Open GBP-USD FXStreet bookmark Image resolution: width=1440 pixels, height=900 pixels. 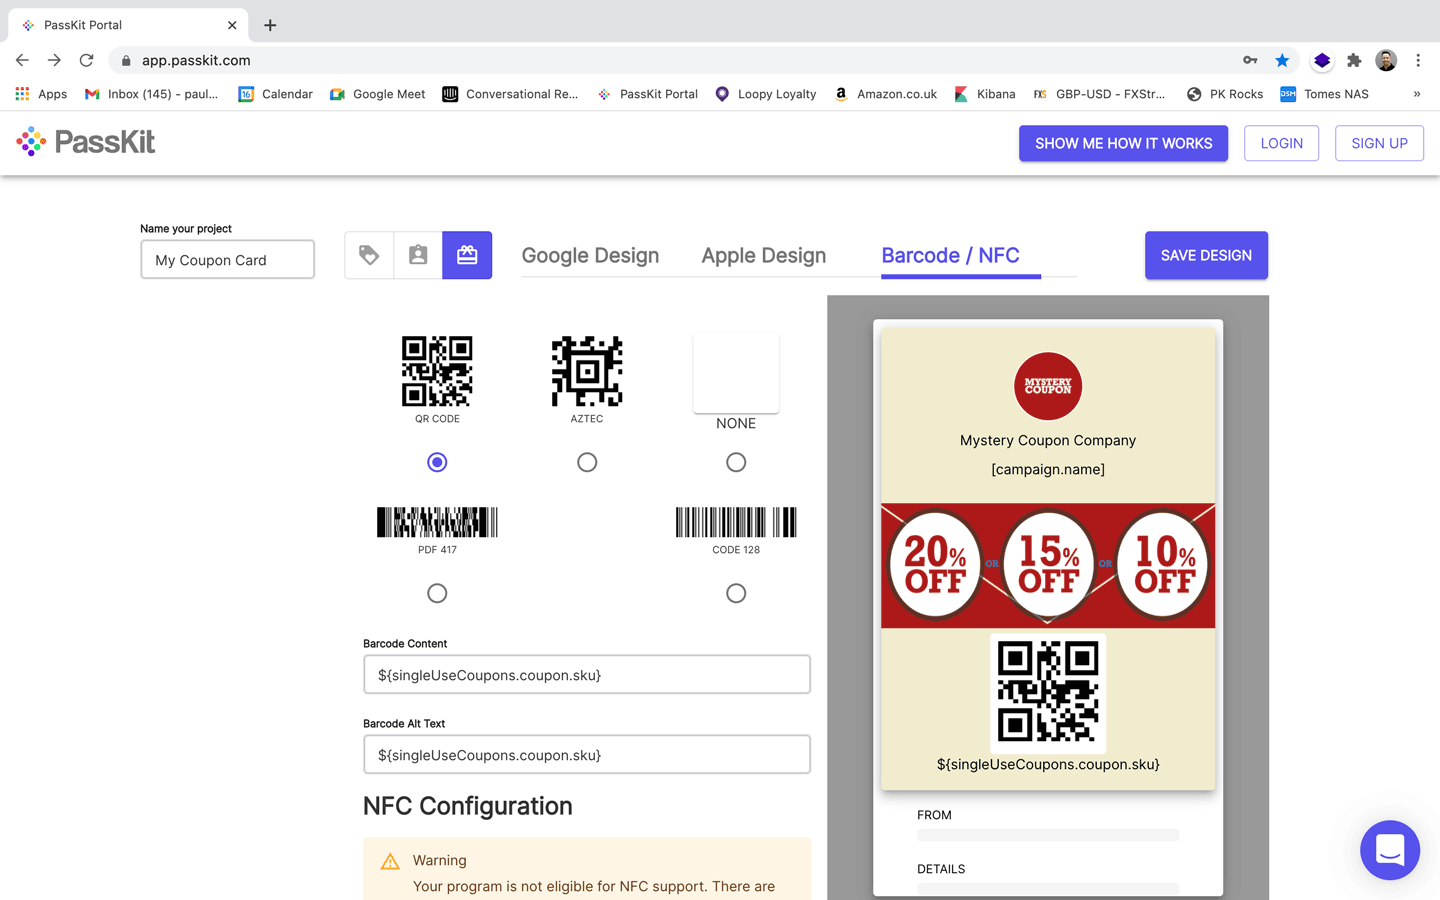[x=1099, y=94]
